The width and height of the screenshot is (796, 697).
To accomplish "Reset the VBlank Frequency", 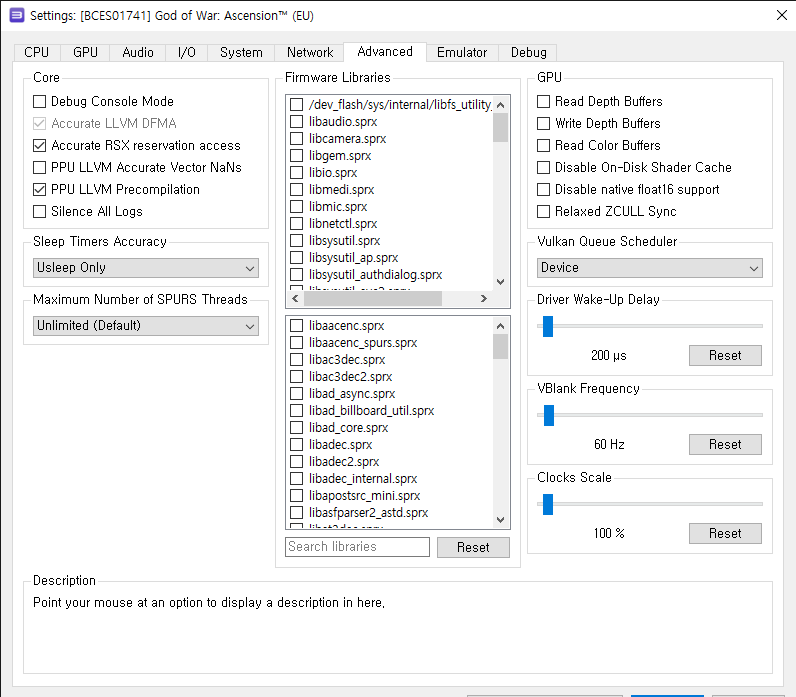I will 725,444.
